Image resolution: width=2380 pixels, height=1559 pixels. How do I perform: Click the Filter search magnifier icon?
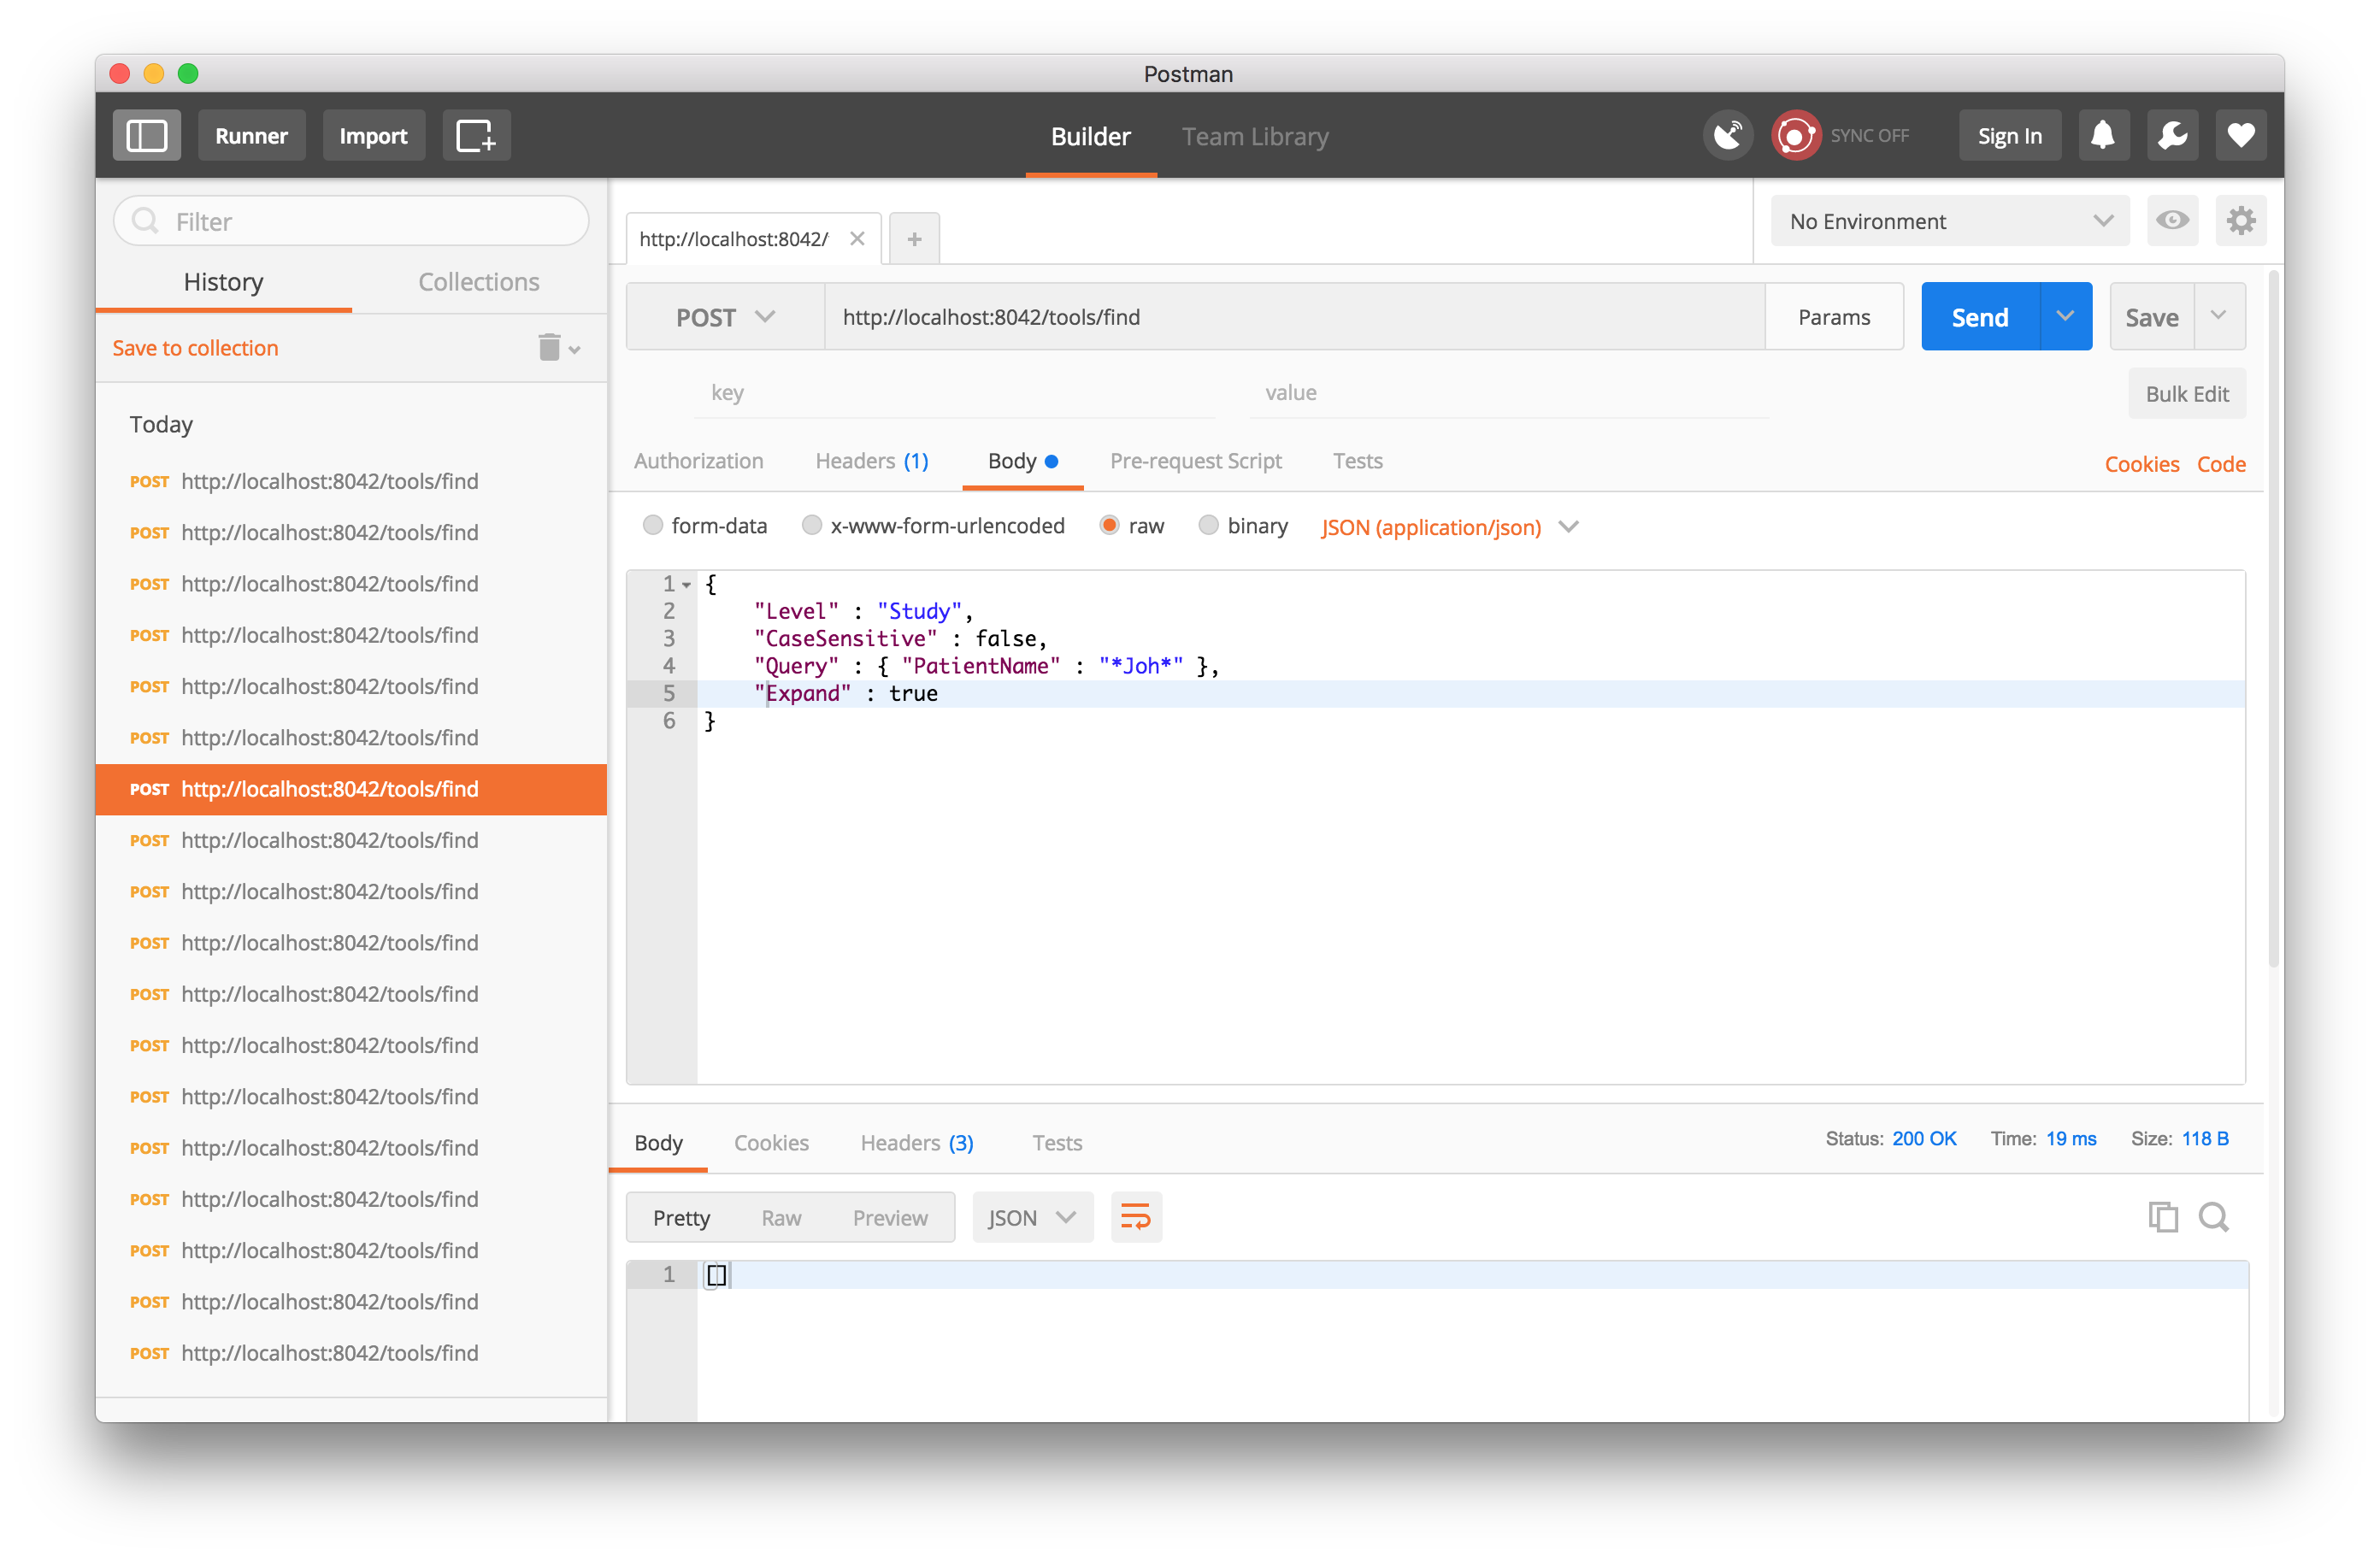coord(146,221)
